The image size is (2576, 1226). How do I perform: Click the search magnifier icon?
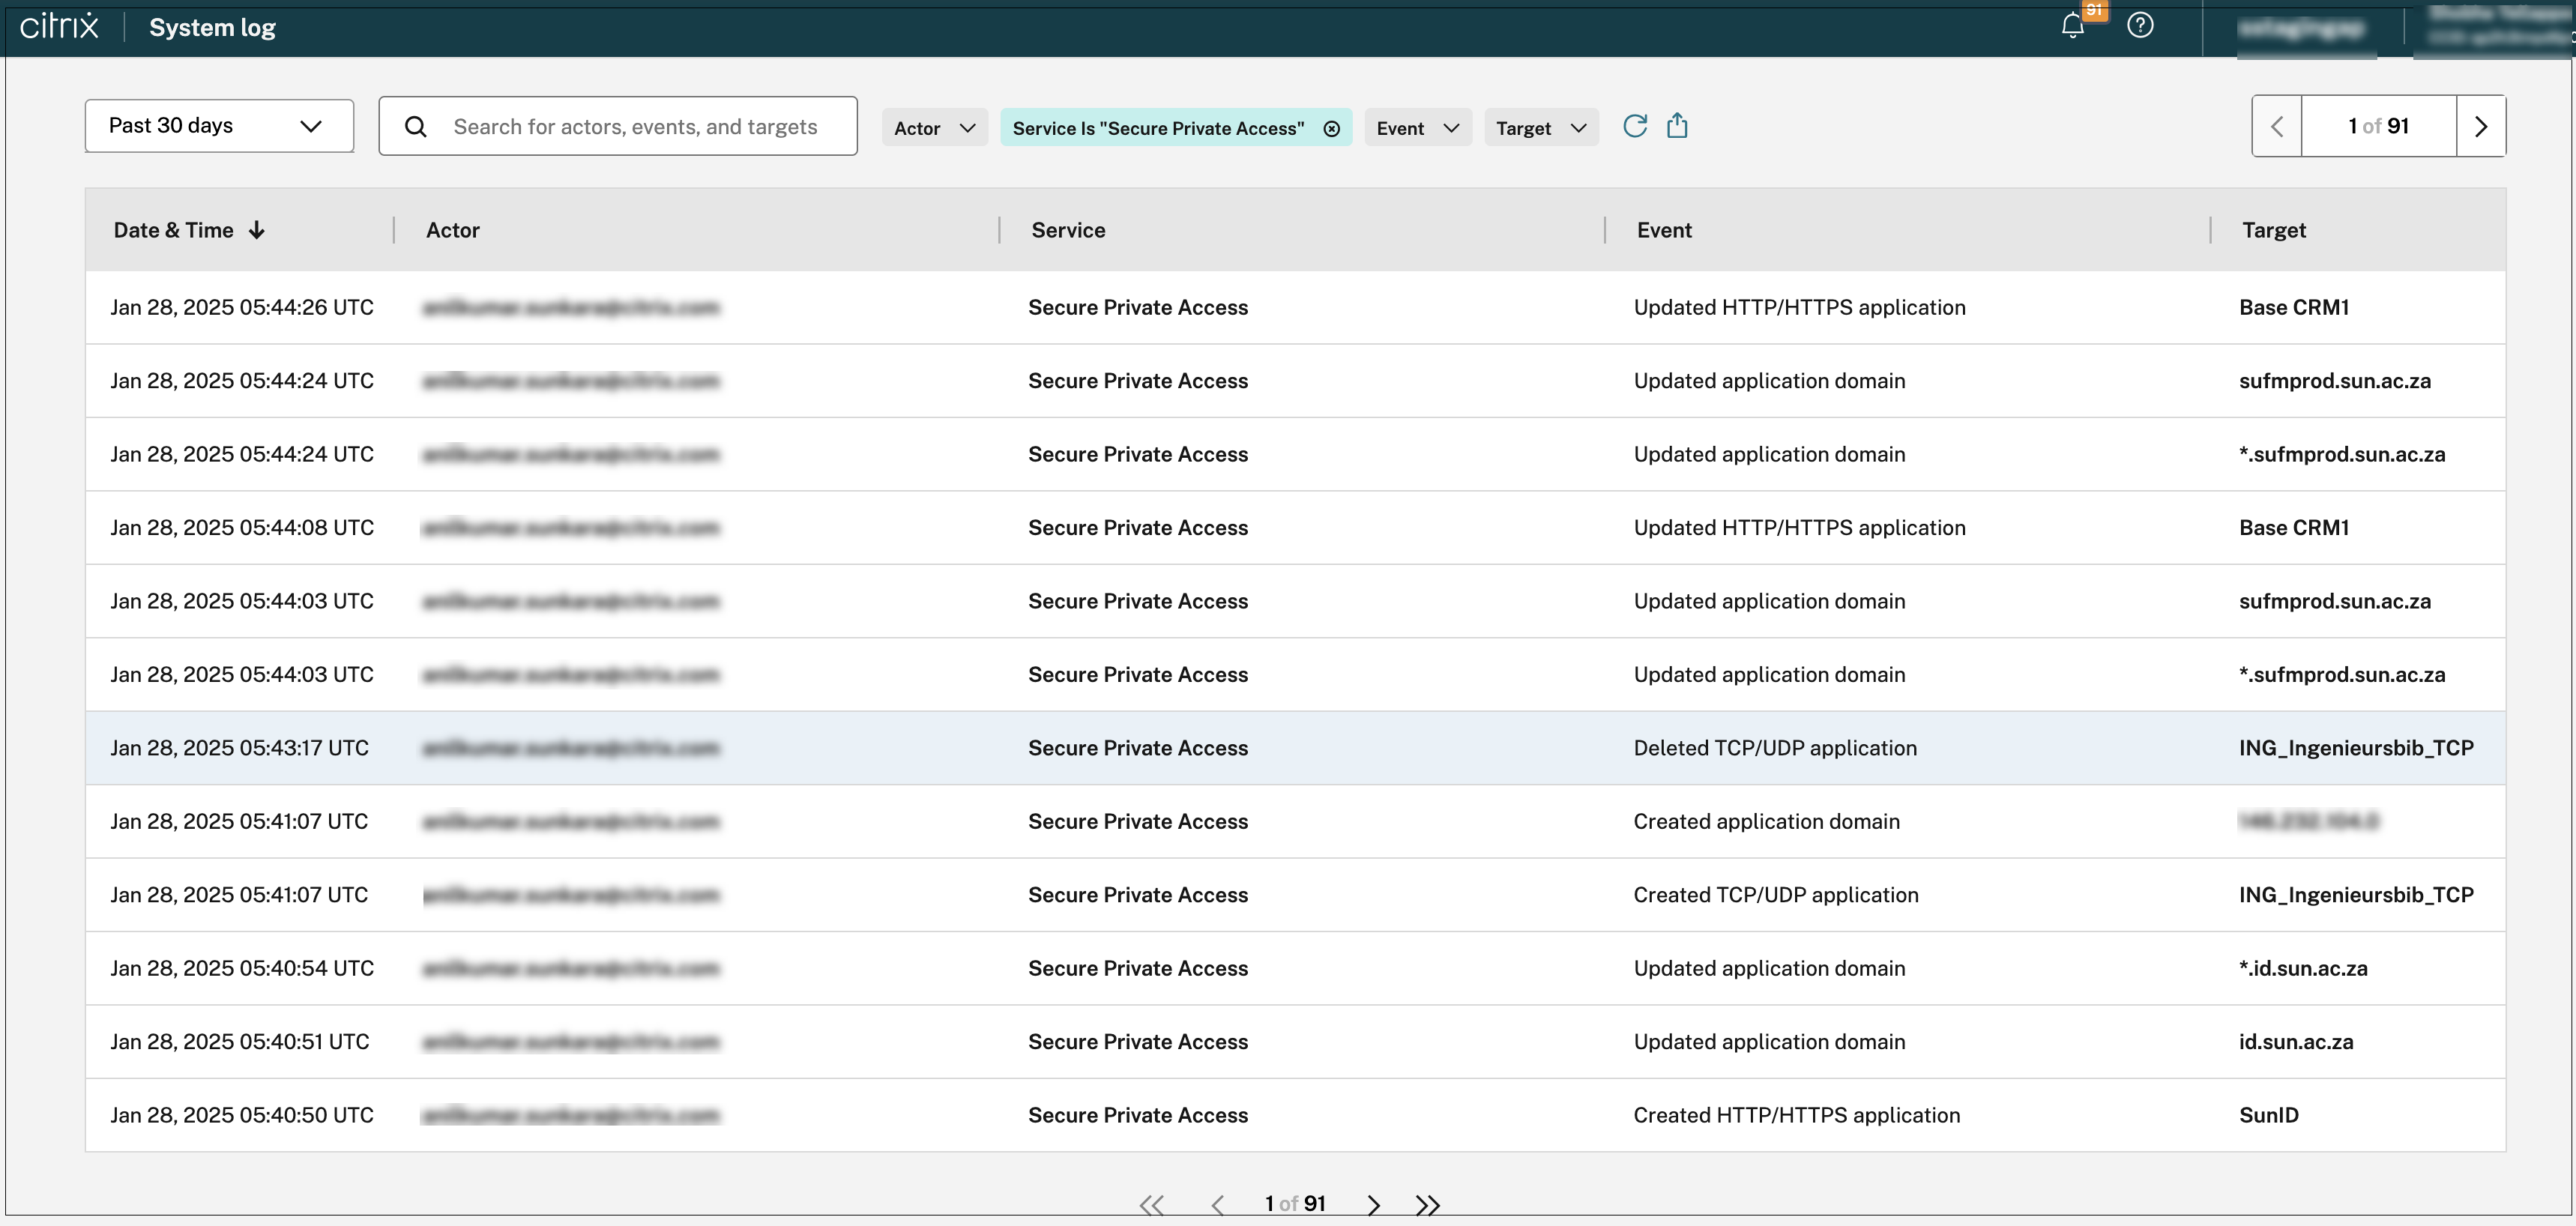(x=416, y=127)
